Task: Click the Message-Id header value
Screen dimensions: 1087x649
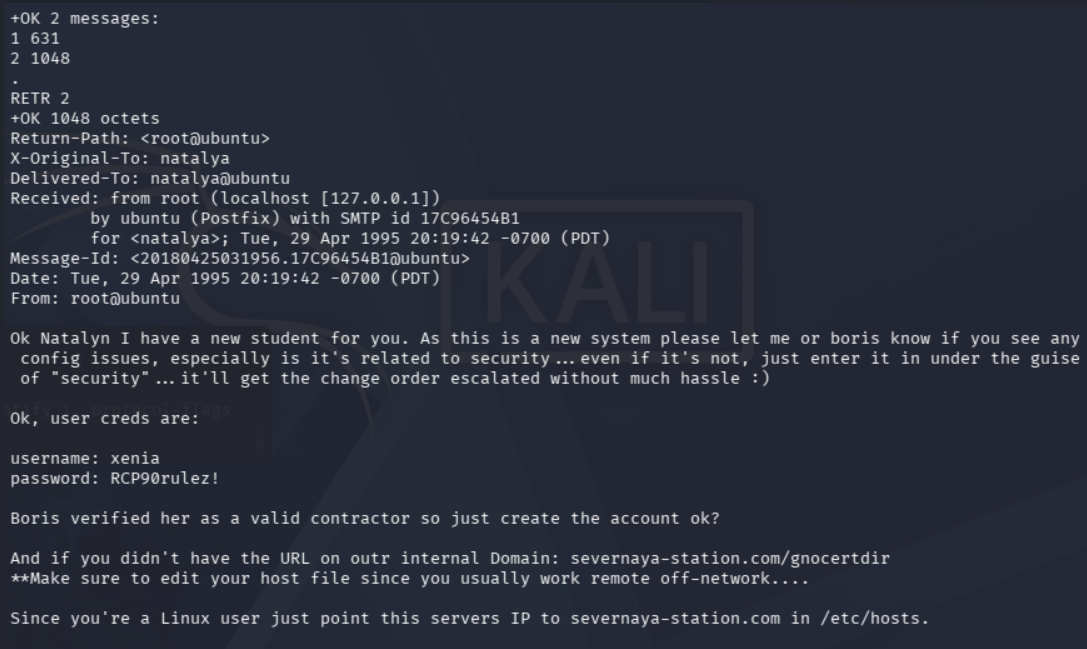Action: tap(300, 259)
